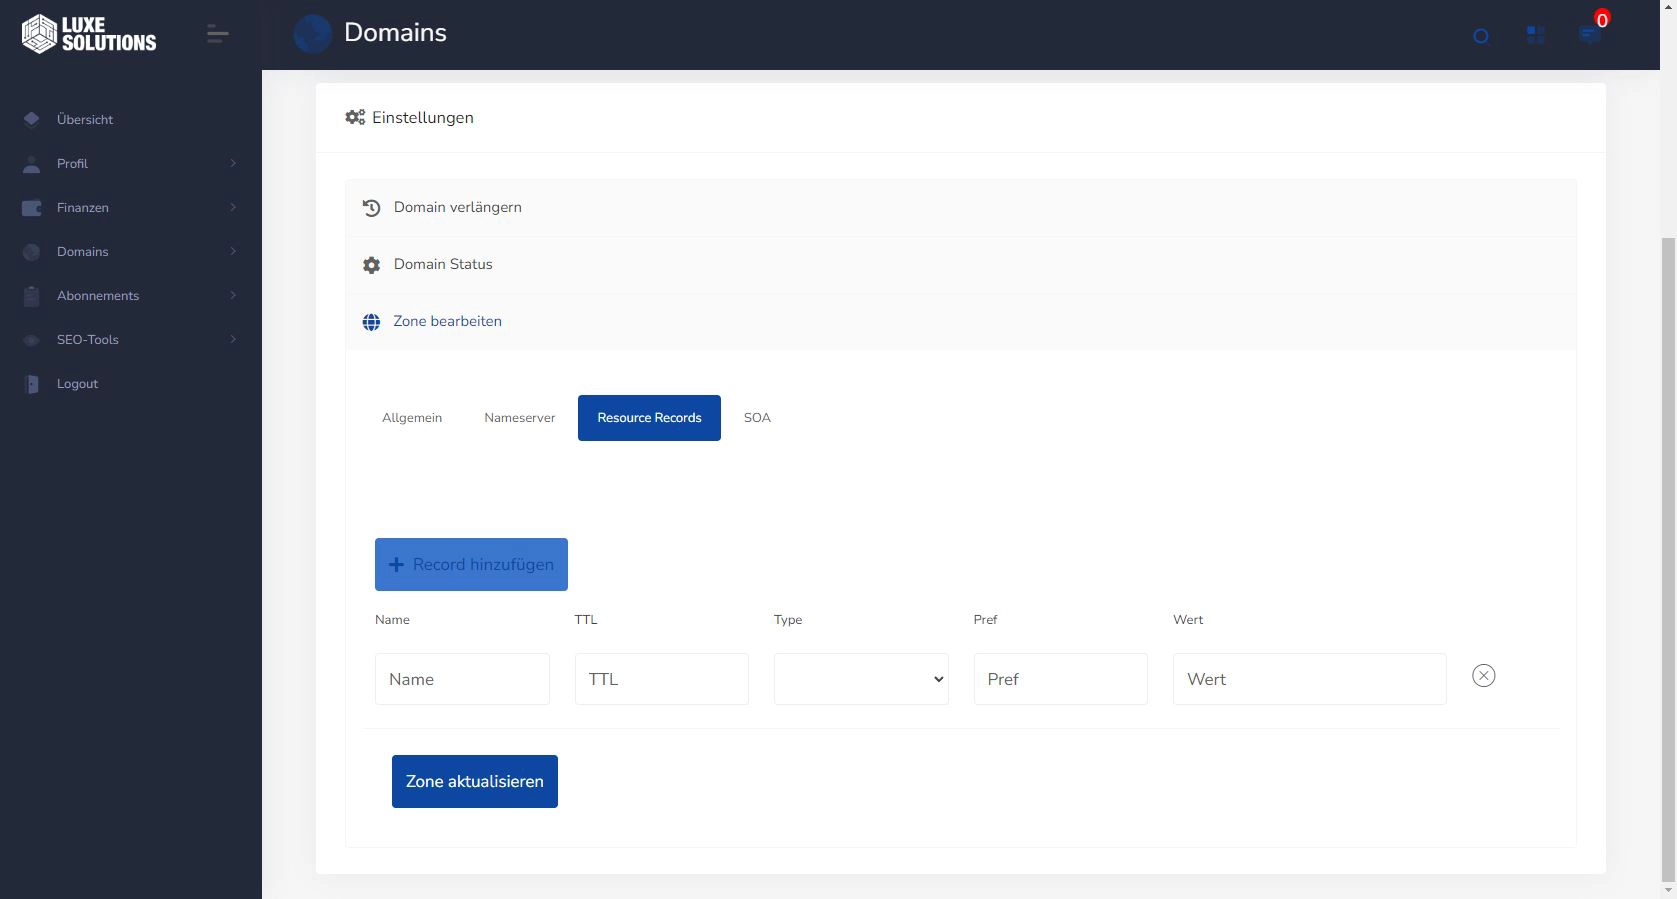Click the Zone bearbeiten globe icon

[371, 322]
